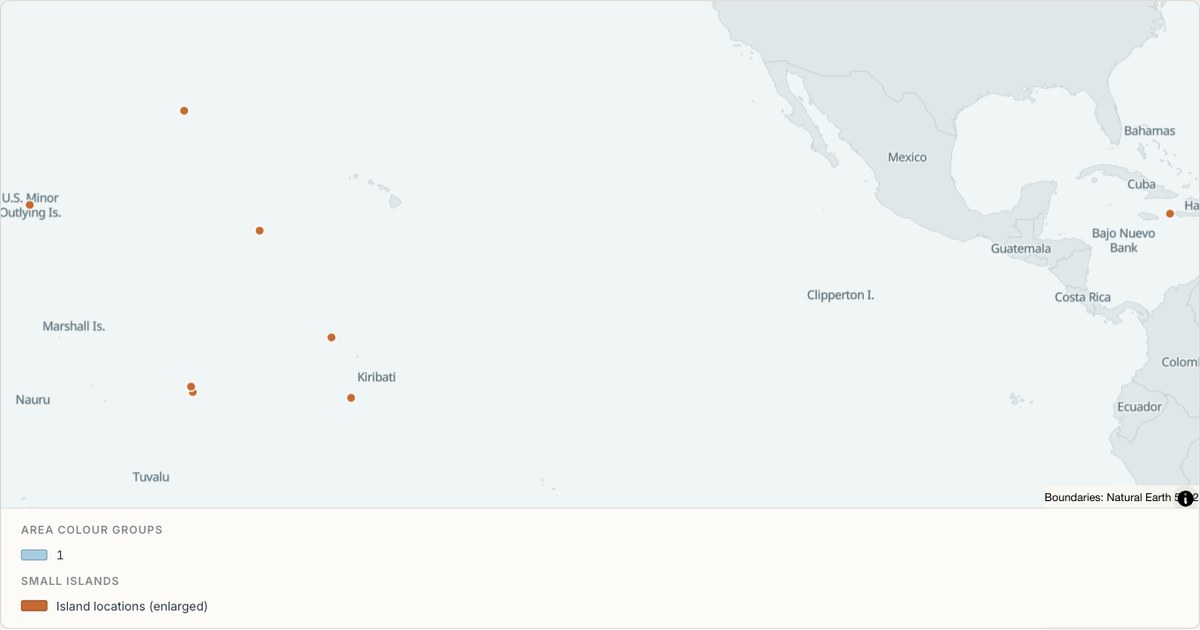
Task: Click the U.S. Minor Outlying Is. label
Action: (30, 205)
